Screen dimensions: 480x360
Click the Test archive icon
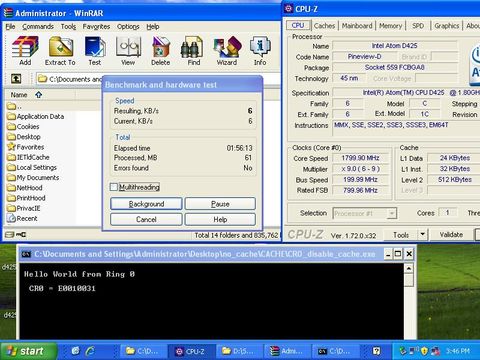pyautogui.click(x=95, y=51)
